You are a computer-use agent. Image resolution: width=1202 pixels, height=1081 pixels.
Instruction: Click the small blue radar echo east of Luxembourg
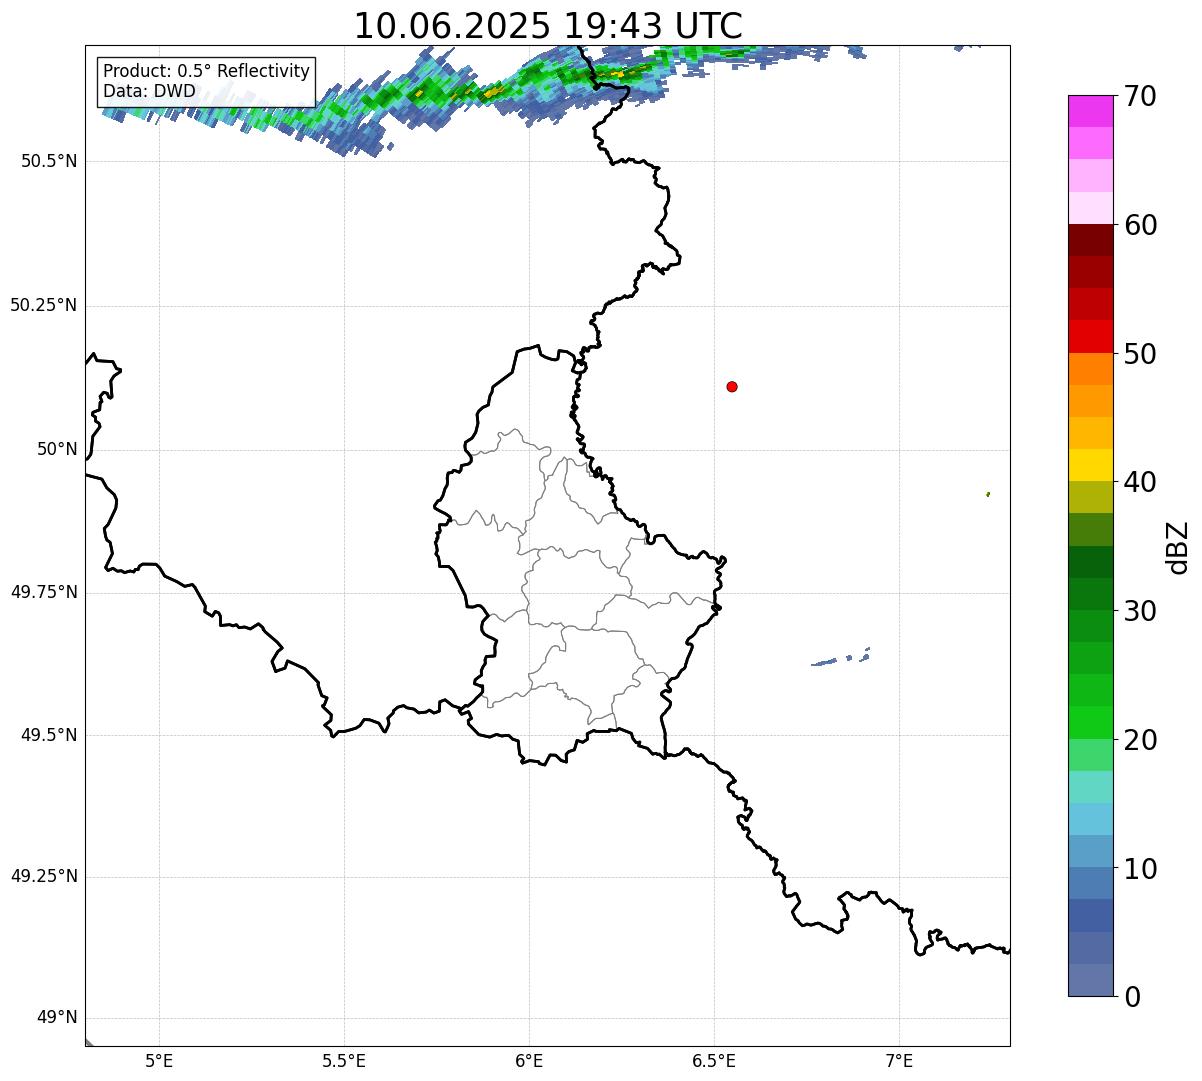(840, 657)
